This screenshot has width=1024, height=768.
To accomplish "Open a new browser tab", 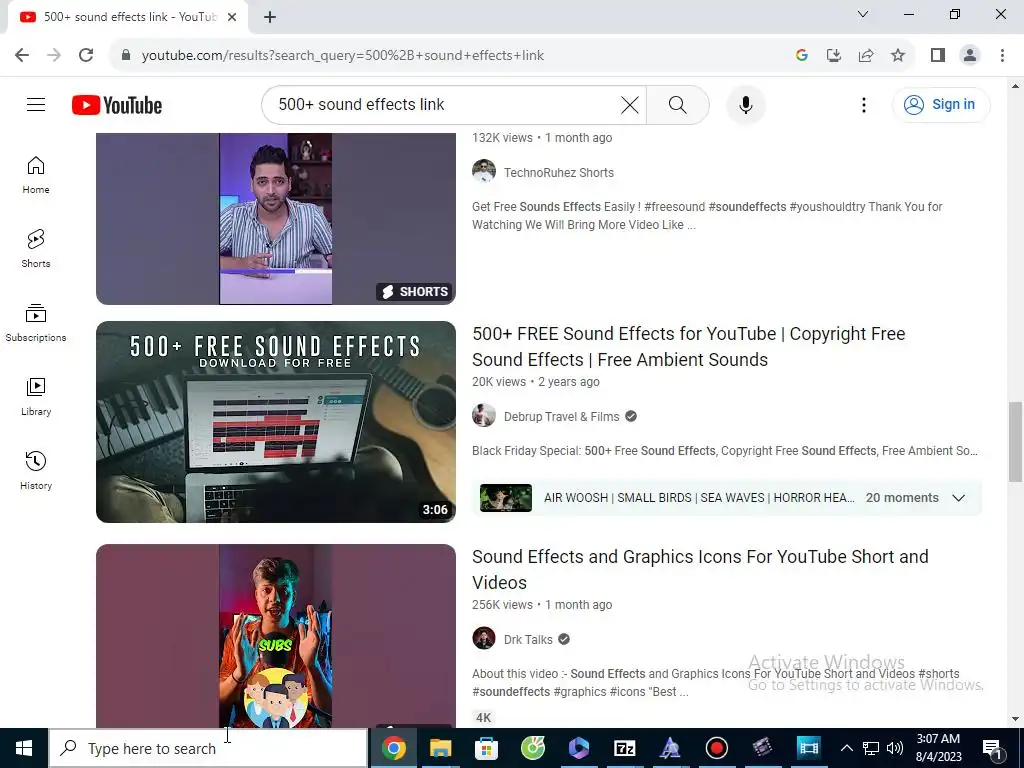I will tap(270, 17).
